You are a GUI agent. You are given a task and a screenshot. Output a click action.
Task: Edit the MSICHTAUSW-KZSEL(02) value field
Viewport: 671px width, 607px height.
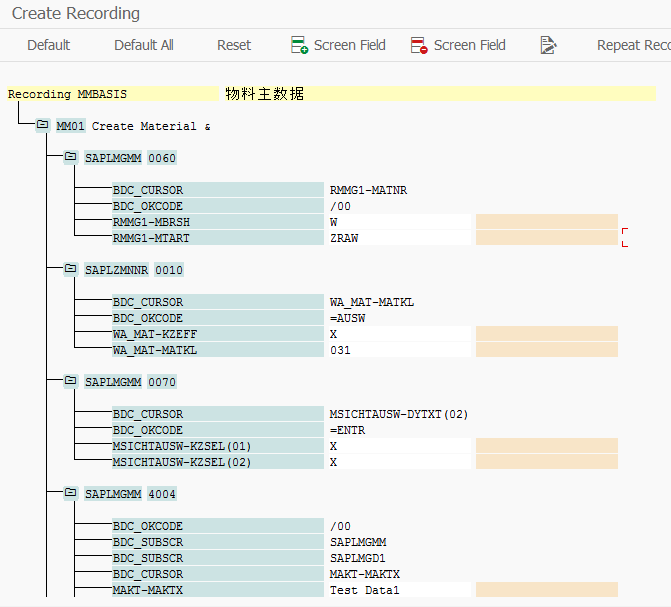[x=399, y=462]
